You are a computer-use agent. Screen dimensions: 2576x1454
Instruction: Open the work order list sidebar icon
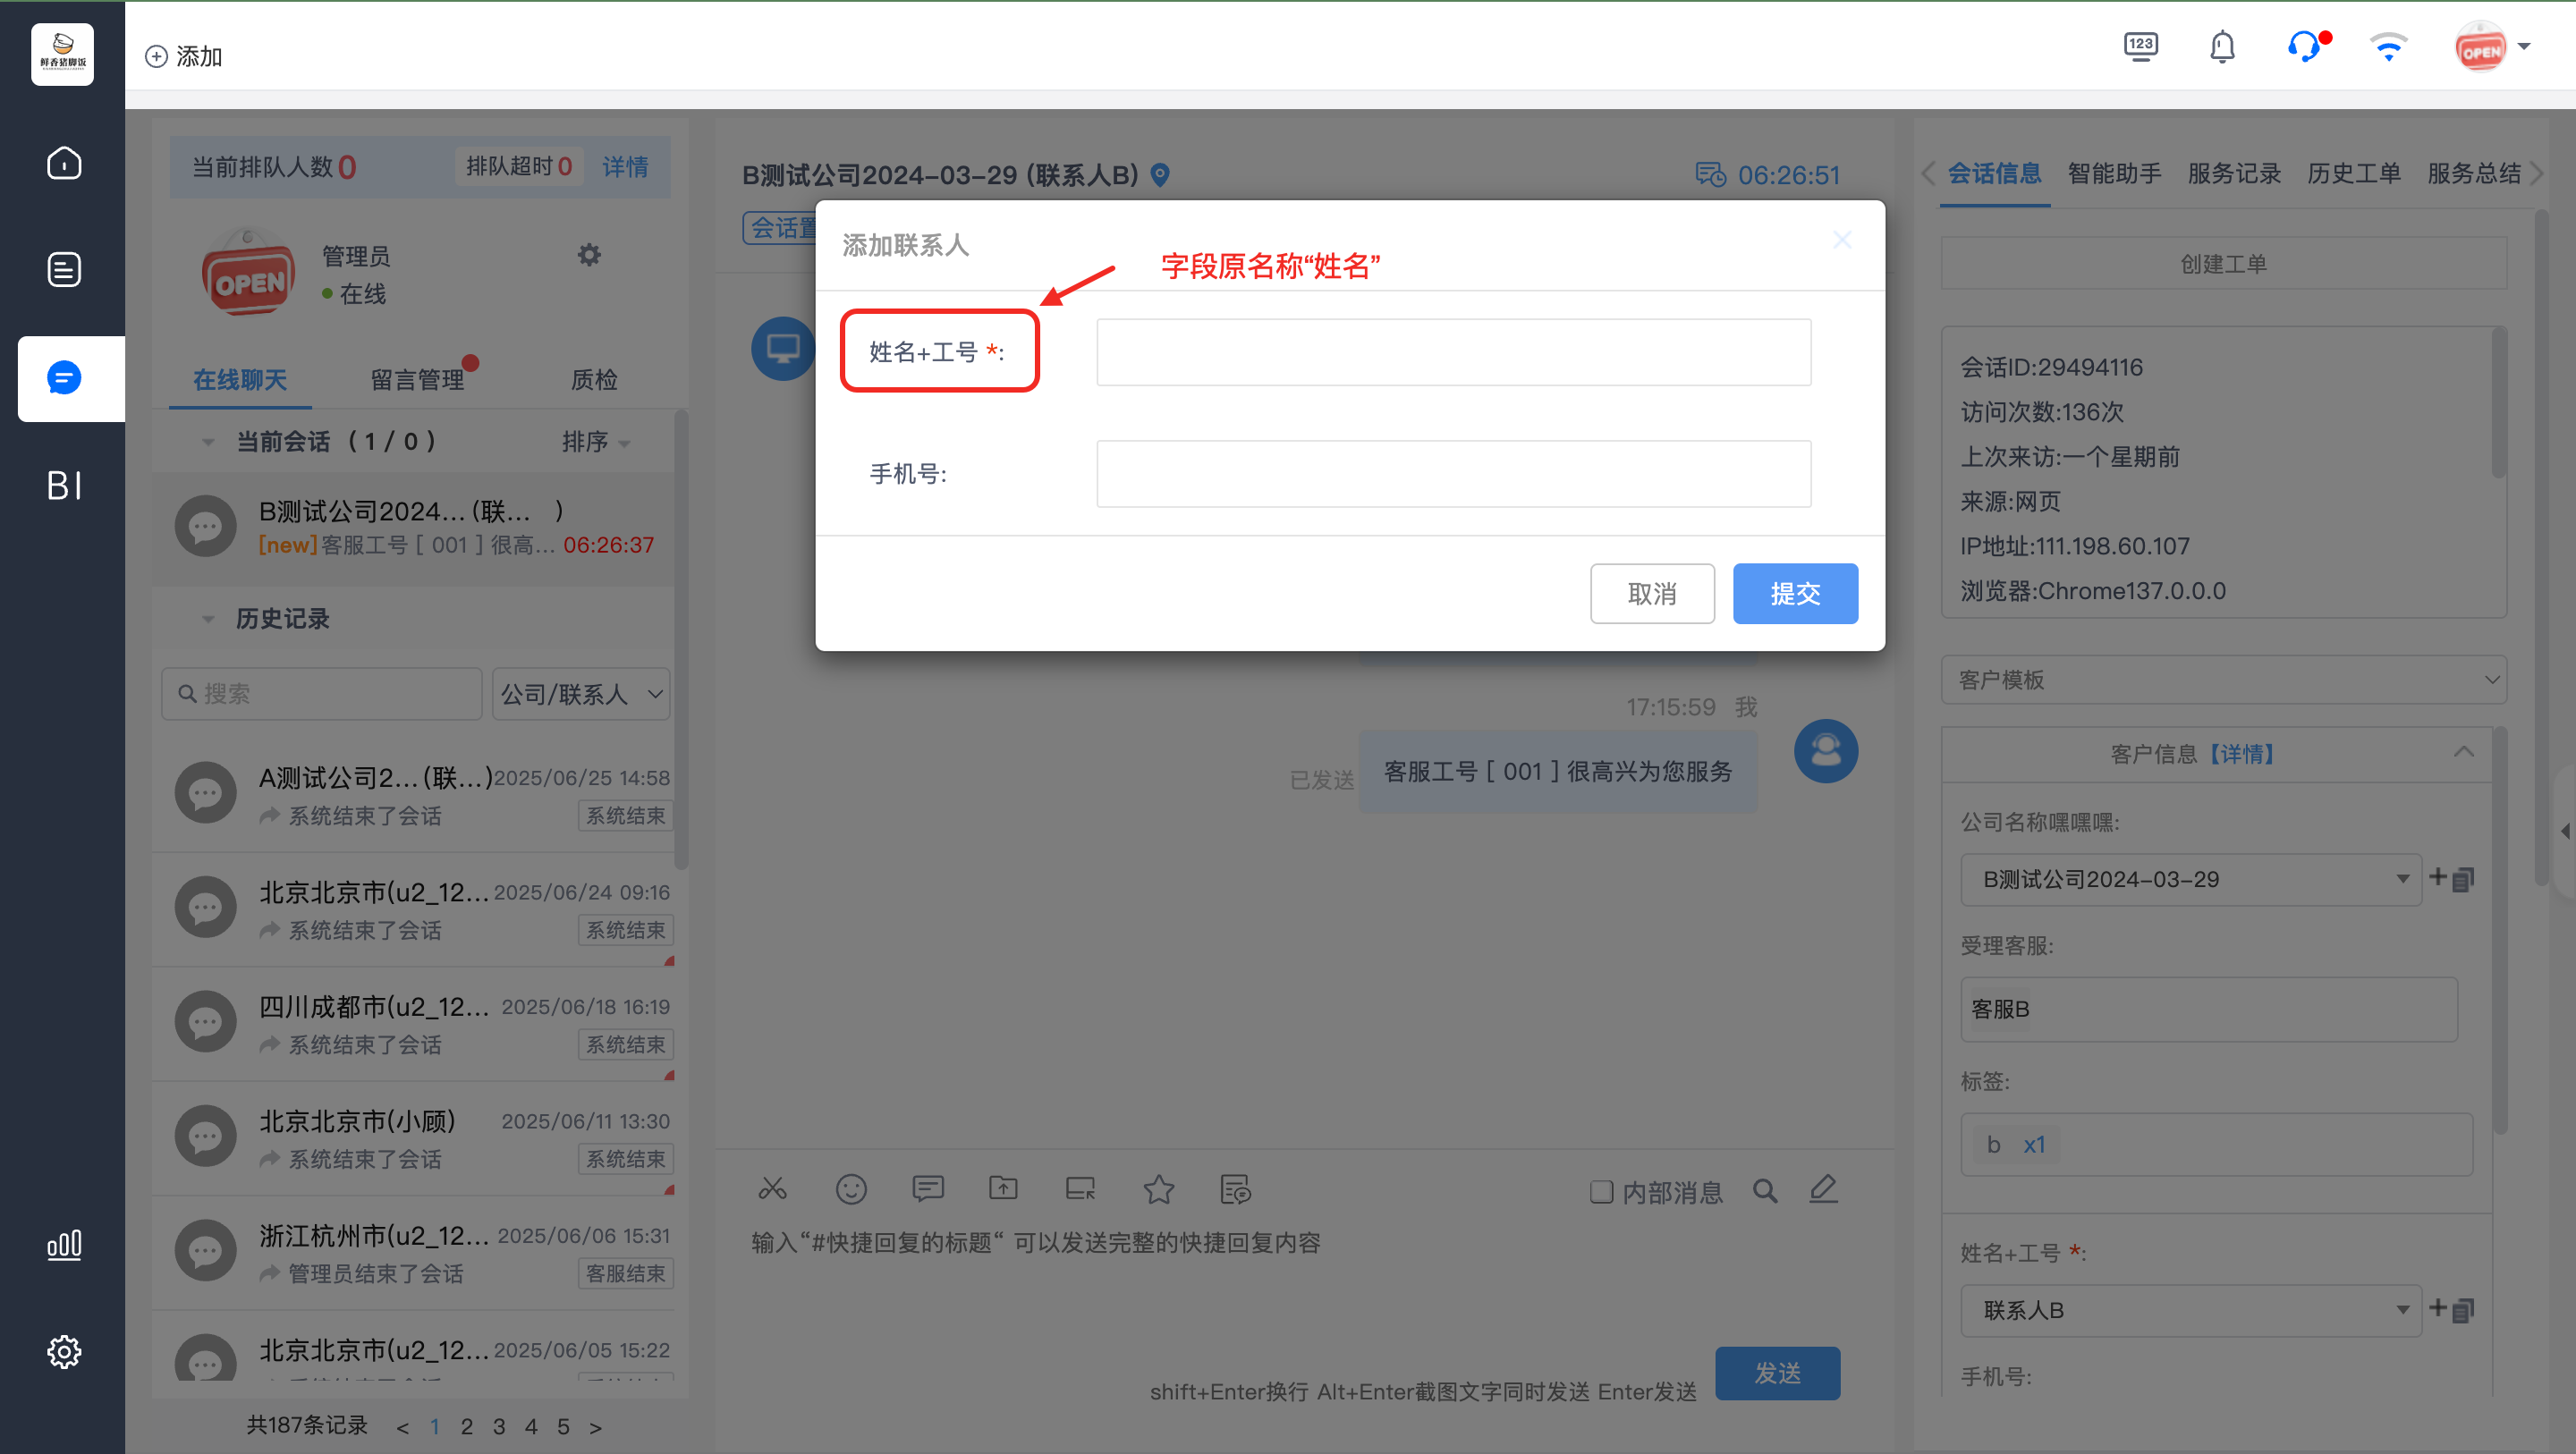[x=64, y=270]
